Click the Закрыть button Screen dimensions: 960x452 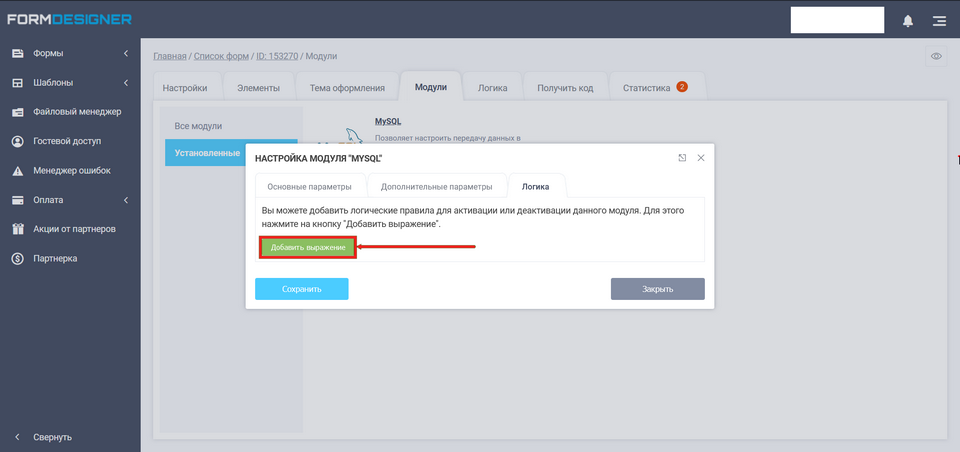point(657,289)
